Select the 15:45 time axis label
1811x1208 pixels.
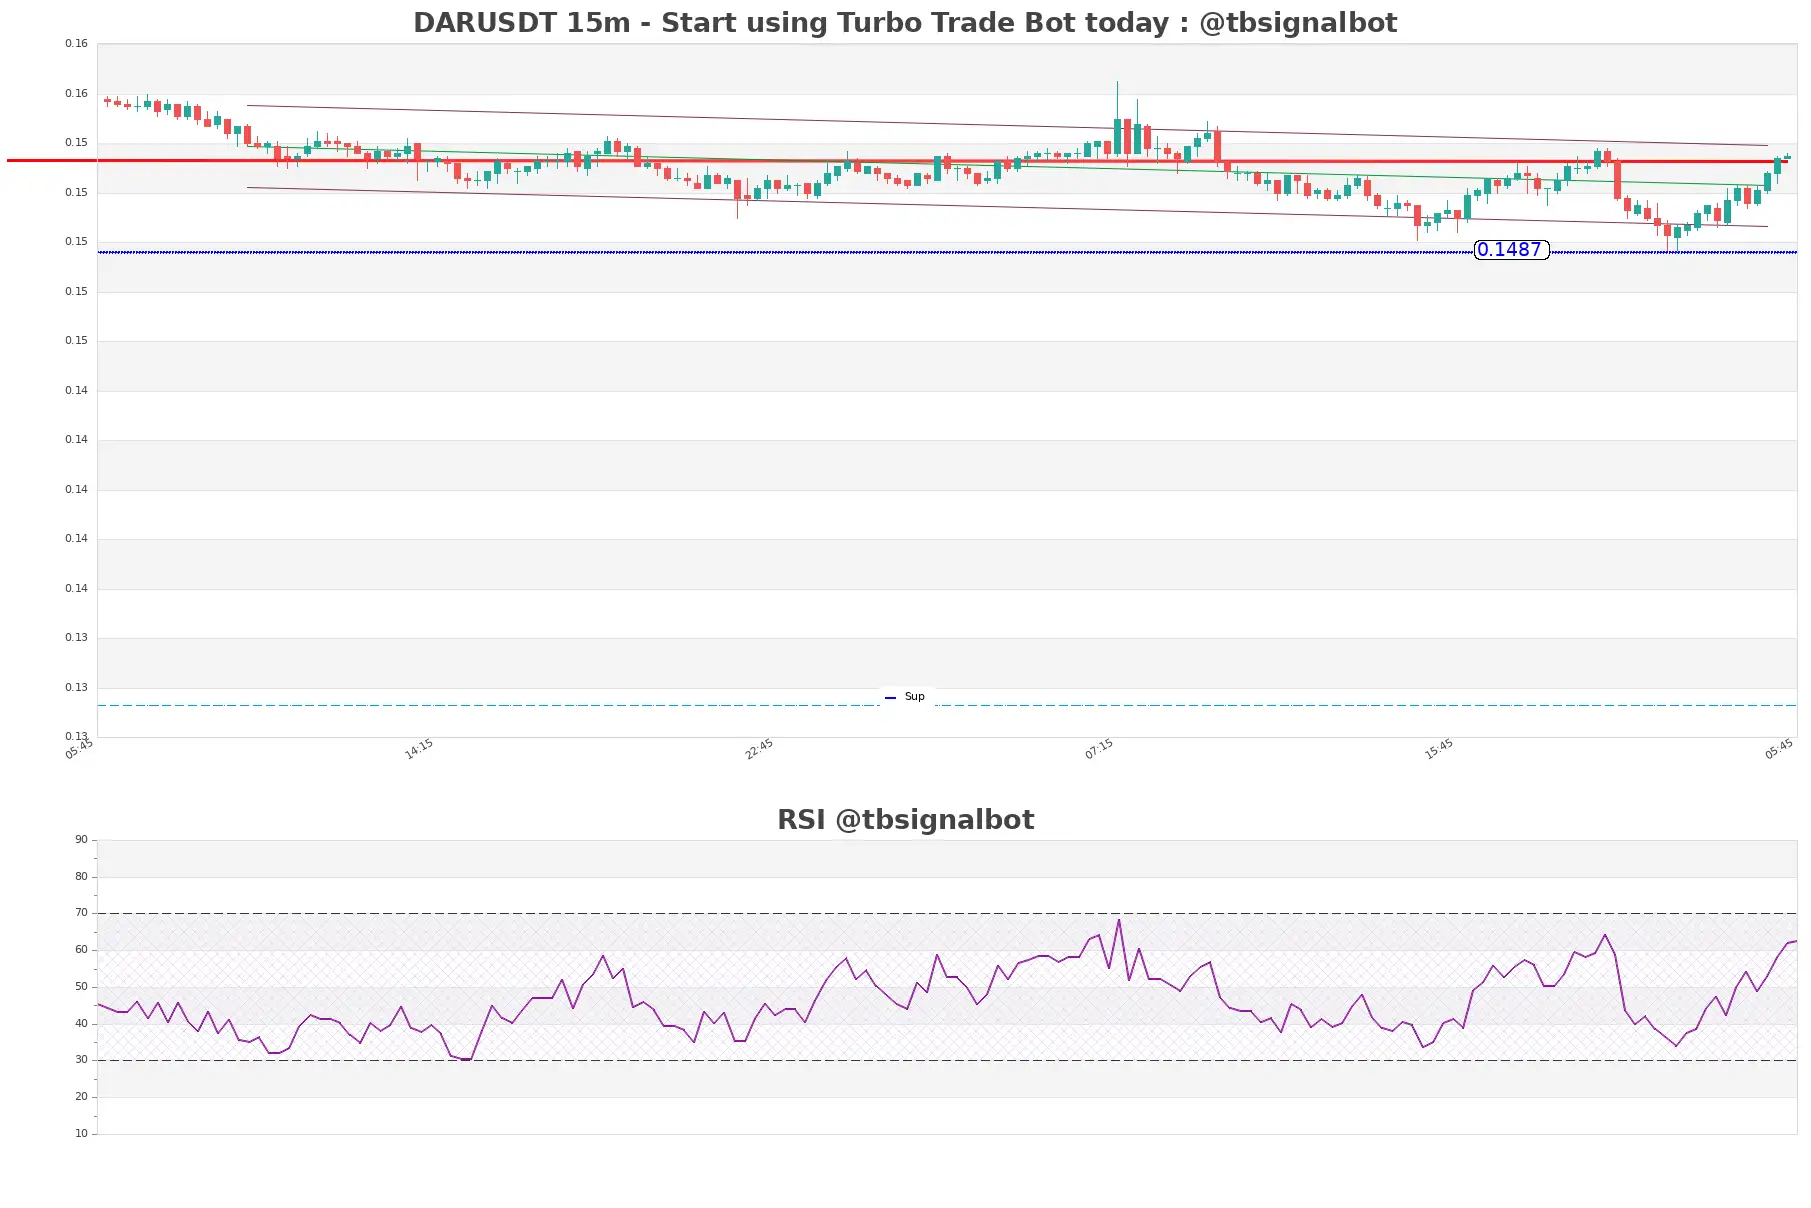click(1439, 749)
